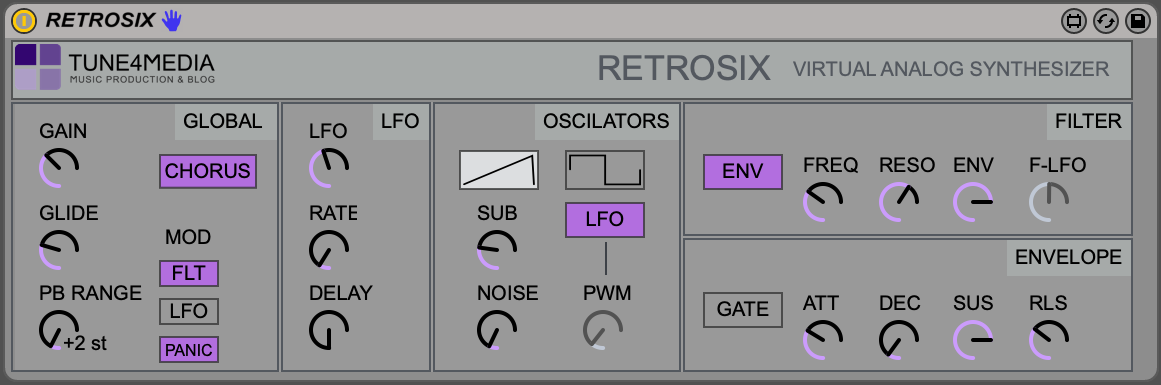Viewport: 1161px width, 385px height.
Task: Click the filter FREQ knob
Action: point(823,202)
